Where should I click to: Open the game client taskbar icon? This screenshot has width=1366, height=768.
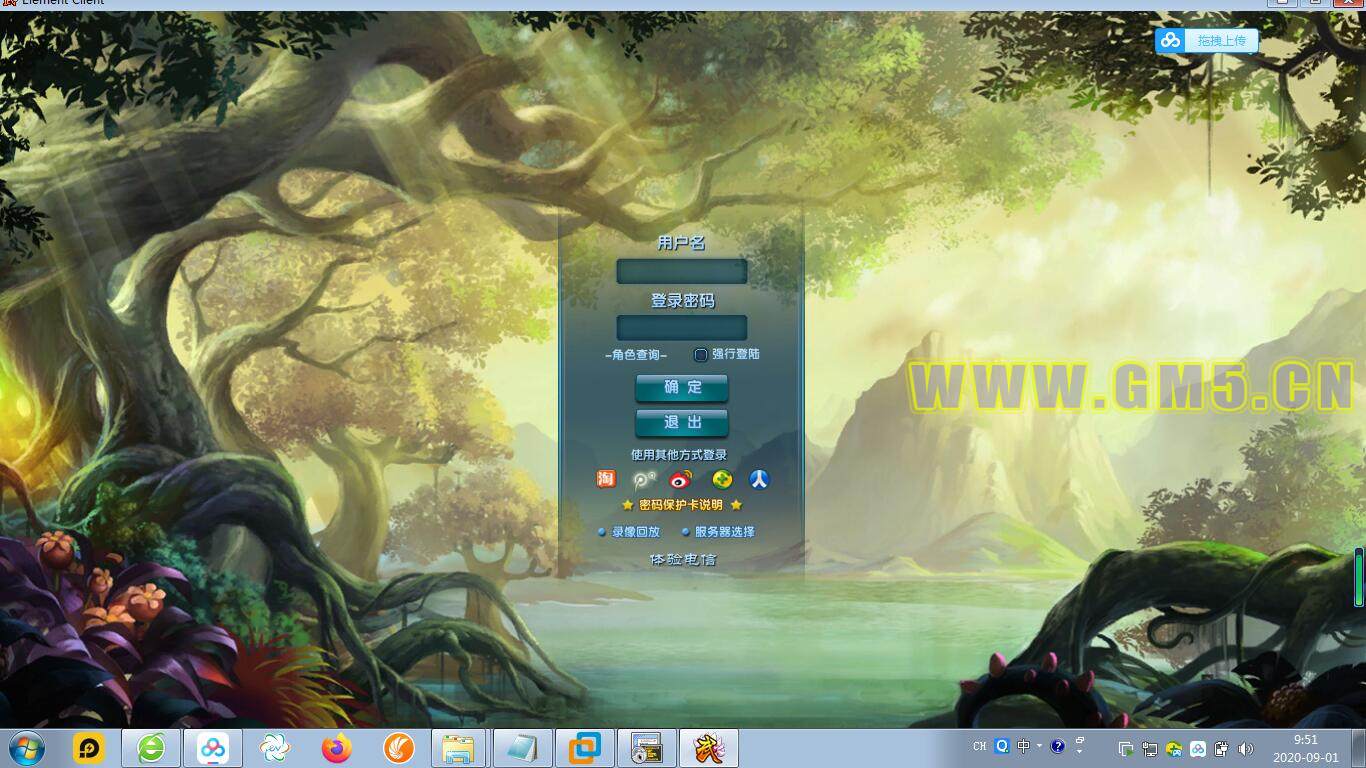(709, 748)
